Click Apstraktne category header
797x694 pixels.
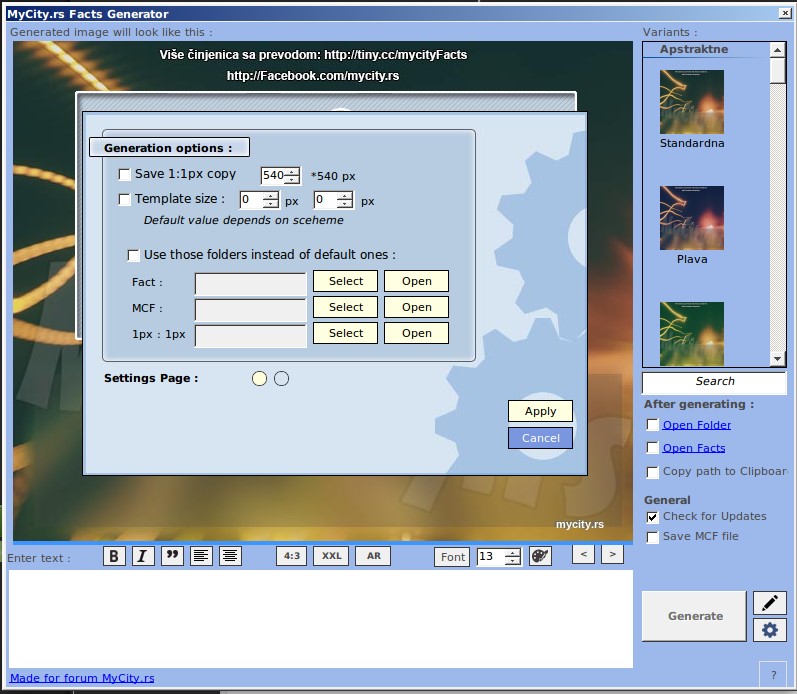tap(694, 49)
